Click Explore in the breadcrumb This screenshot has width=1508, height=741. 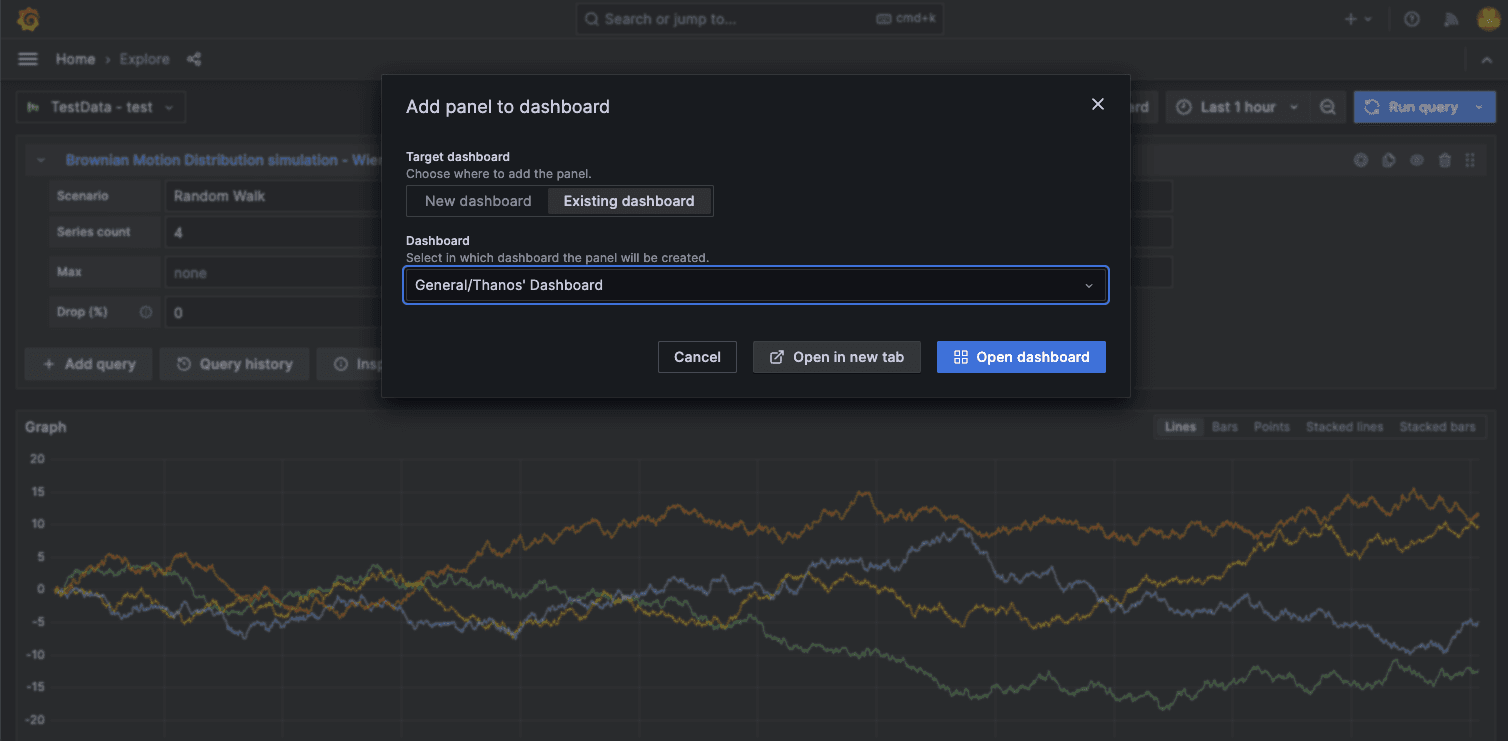point(144,59)
